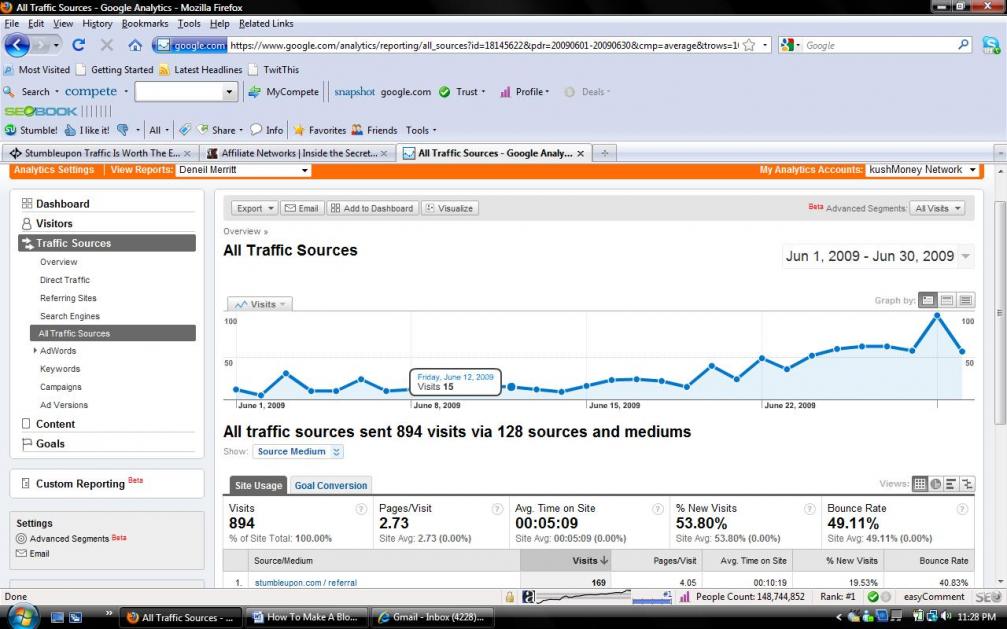Open the date range picker dropdown
This screenshot has height=629, width=1007.
(x=965, y=256)
